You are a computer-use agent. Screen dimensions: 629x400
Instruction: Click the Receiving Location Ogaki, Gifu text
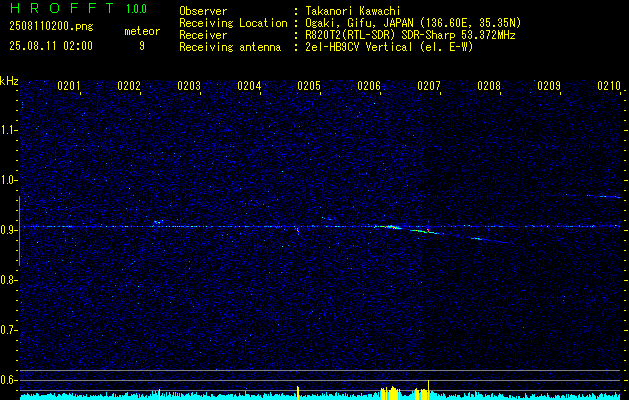click(x=413, y=23)
